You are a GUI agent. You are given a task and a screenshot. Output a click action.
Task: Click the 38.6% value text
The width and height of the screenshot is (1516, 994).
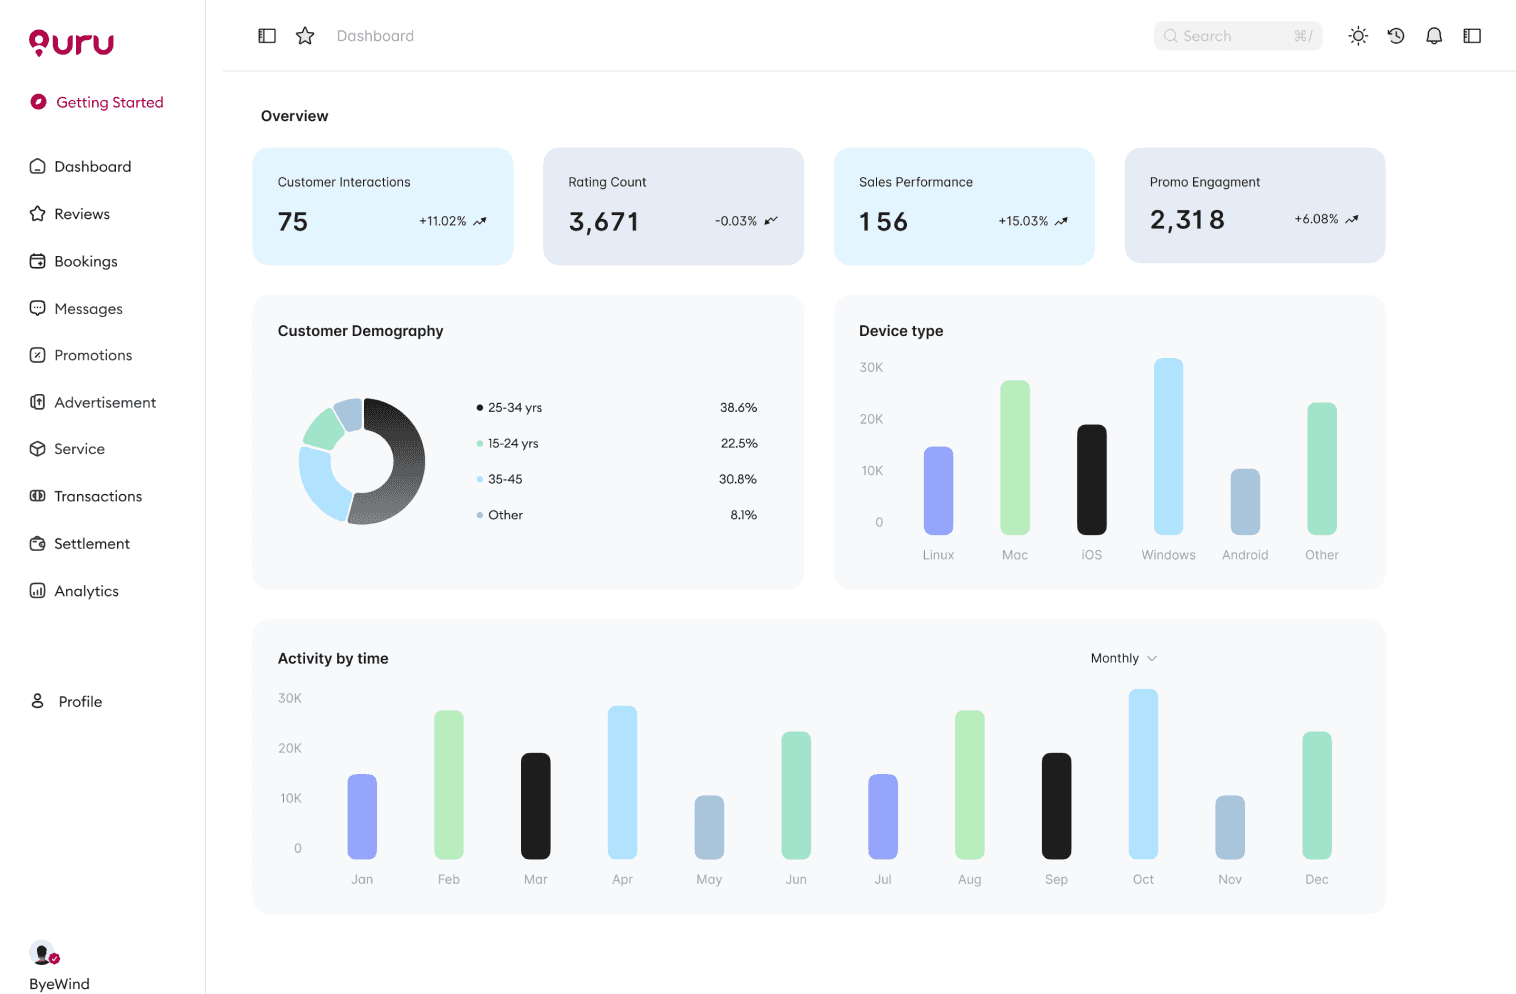click(738, 407)
